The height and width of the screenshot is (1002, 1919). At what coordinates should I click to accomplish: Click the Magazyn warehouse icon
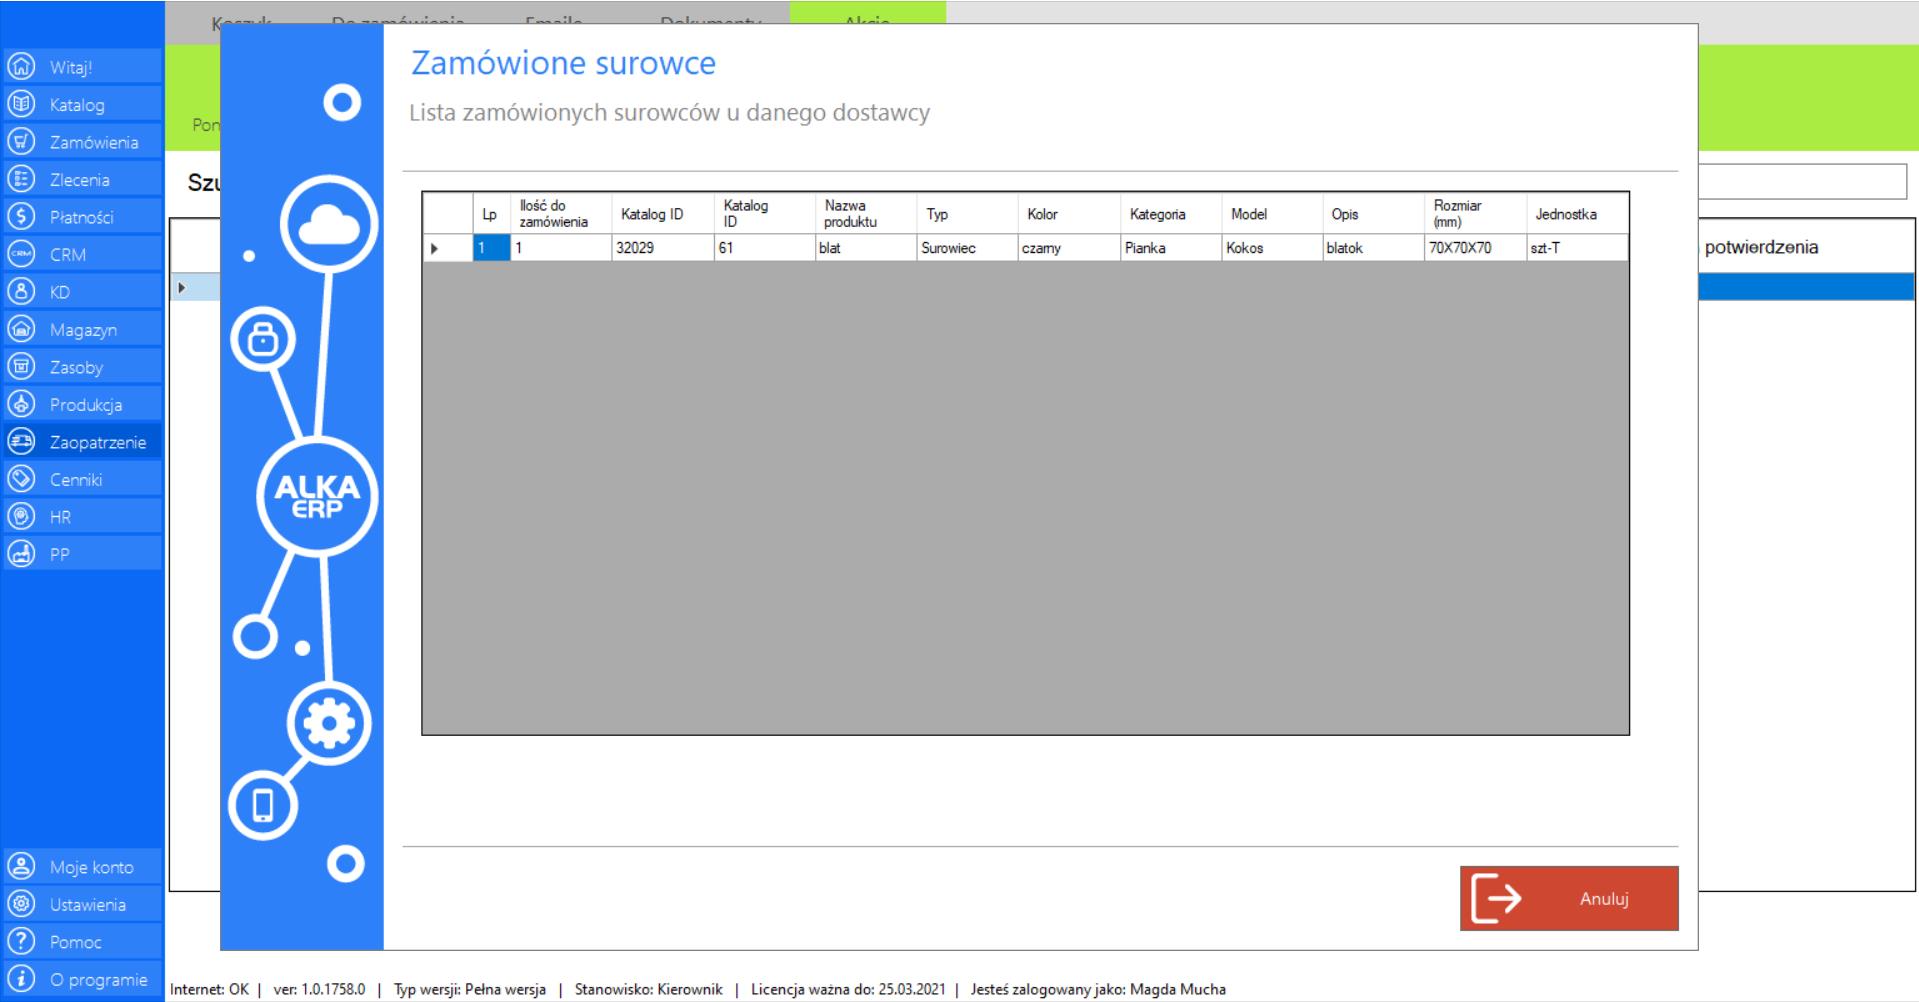20,330
